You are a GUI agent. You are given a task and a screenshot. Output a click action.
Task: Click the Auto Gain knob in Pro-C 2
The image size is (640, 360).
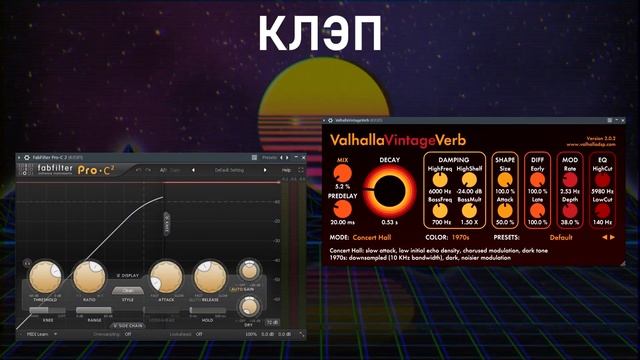pyautogui.click(x=249, y=271)
